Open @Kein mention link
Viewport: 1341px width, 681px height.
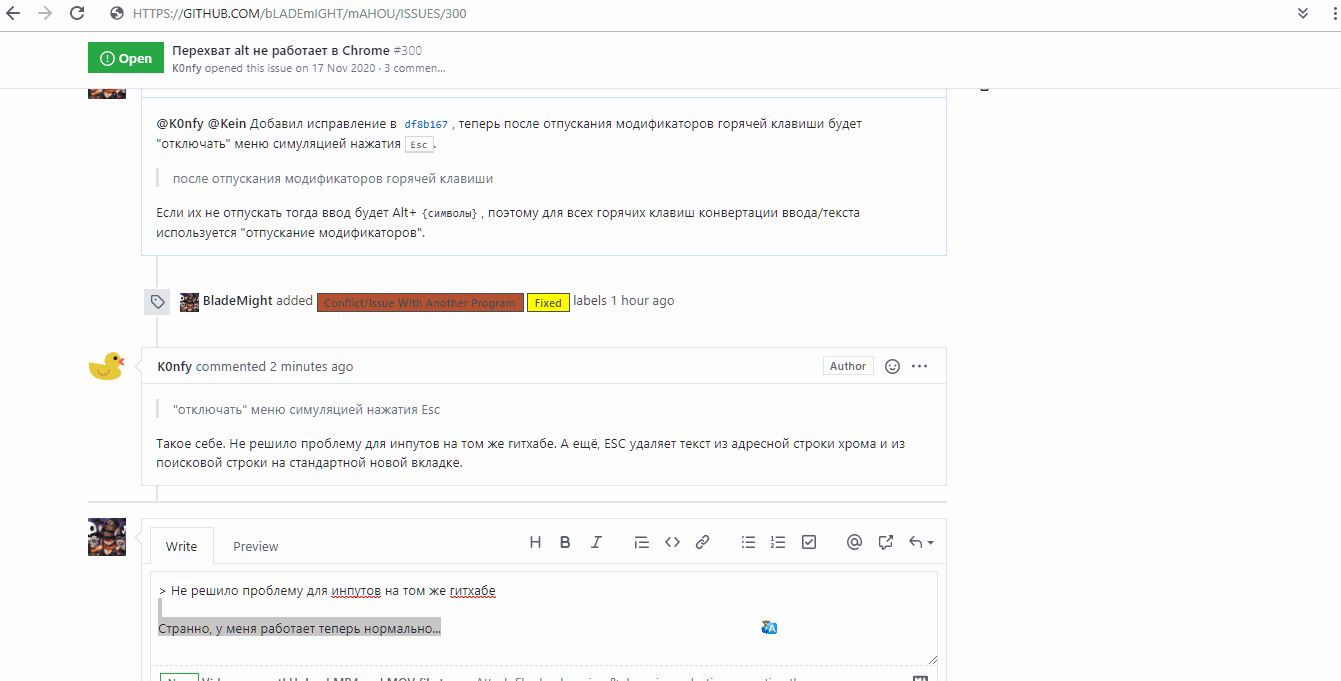click(227, 124)
